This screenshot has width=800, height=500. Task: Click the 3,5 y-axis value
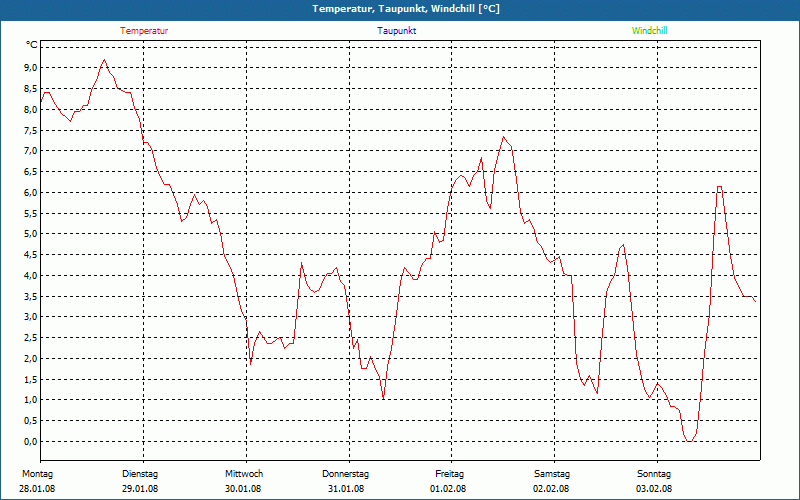(x=31, y=296)
